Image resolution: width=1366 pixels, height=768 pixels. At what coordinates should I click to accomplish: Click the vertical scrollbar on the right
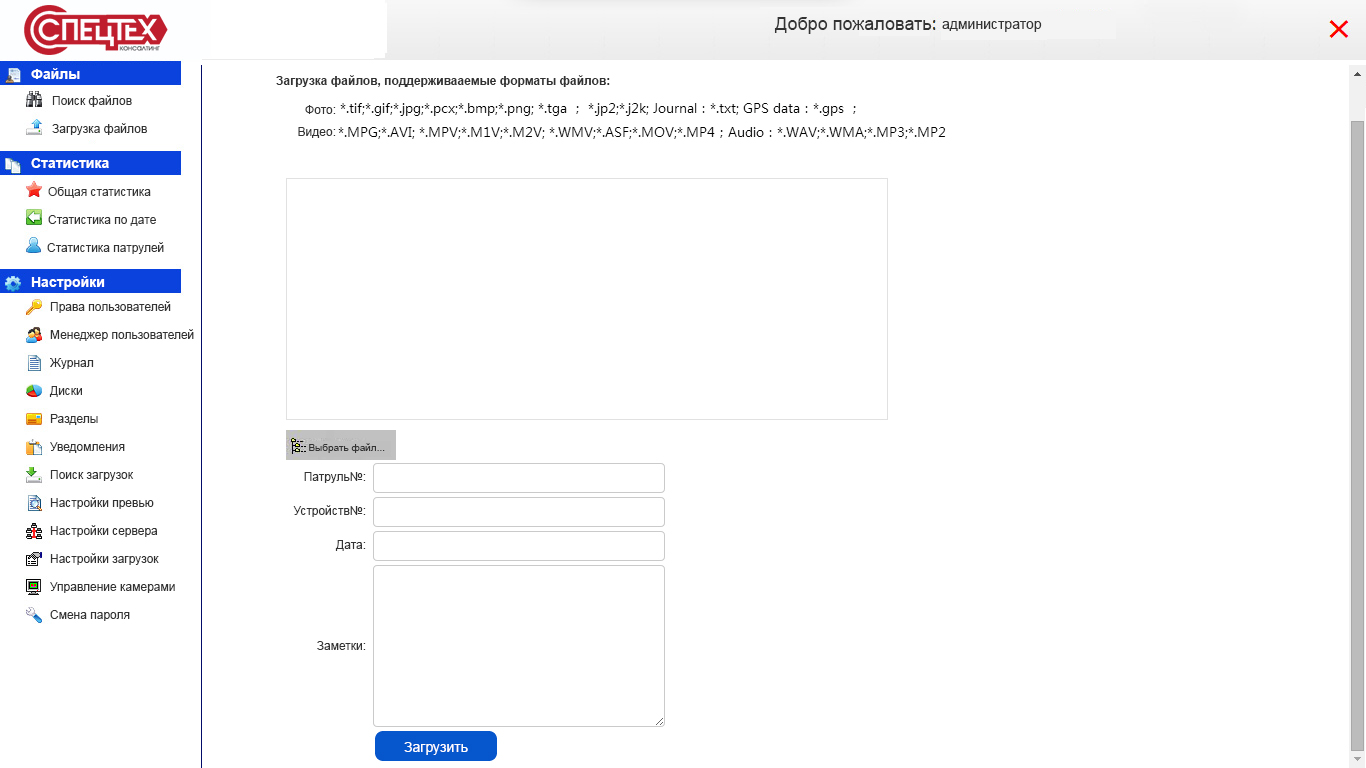(x=1357, y=430)
